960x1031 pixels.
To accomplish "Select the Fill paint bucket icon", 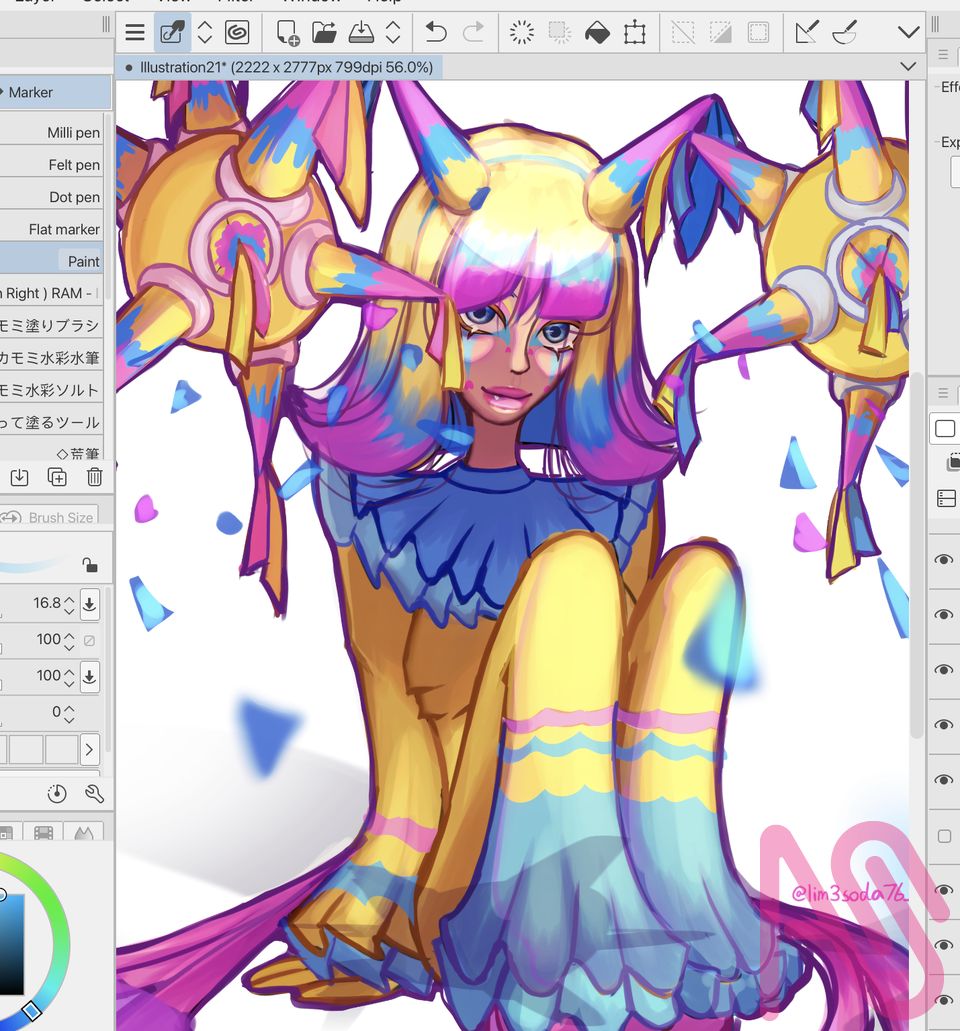I will [596, 33].
